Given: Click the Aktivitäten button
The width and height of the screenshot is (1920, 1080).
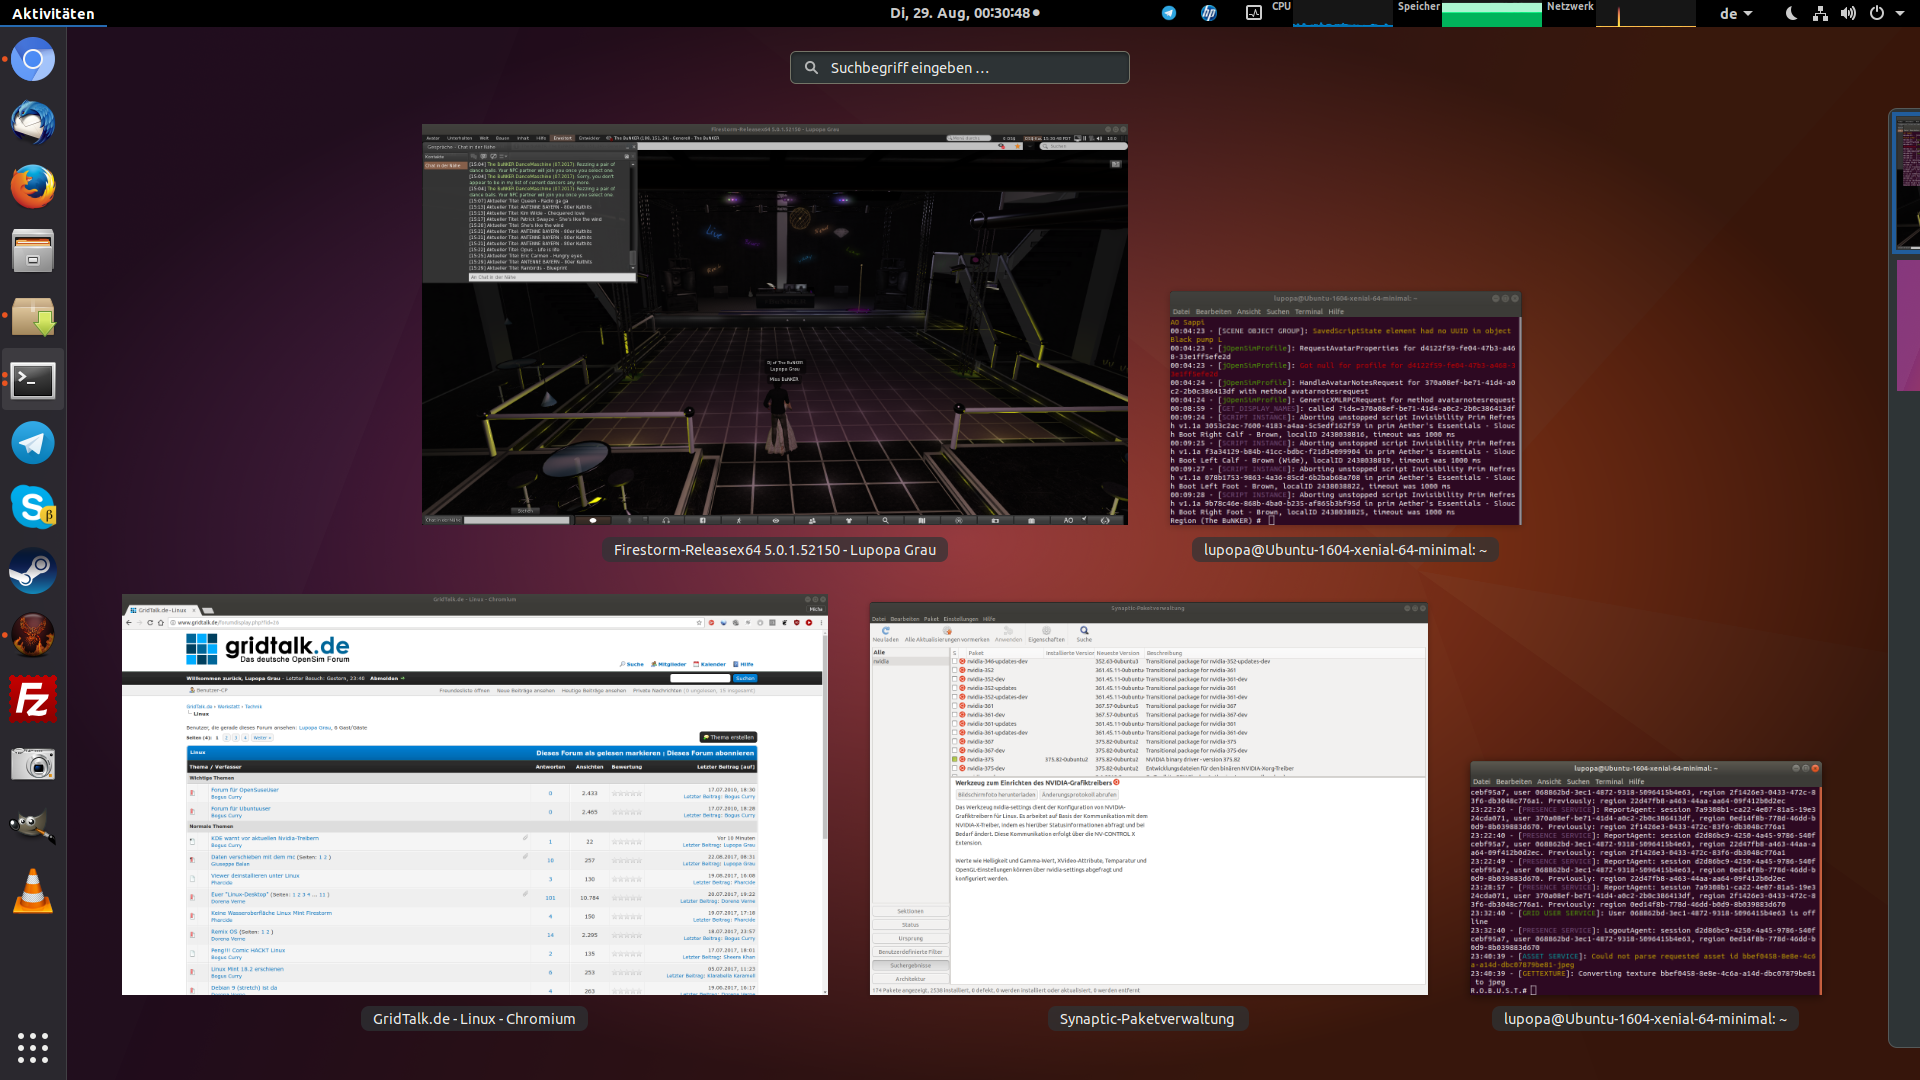Looking at the screenshot, I should 53,13.
